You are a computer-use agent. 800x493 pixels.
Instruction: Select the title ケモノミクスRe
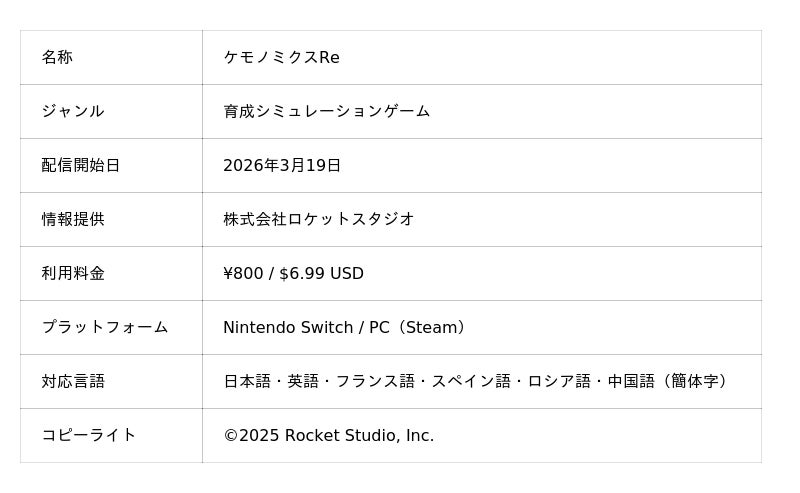click(x=281, y=58)
